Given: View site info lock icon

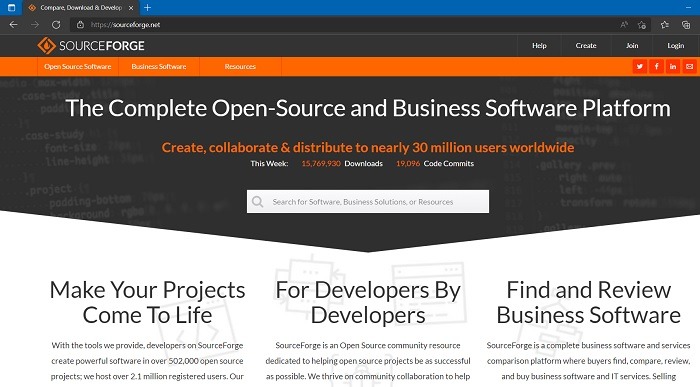Looking at the screenshot, I should tap(80, 25).
